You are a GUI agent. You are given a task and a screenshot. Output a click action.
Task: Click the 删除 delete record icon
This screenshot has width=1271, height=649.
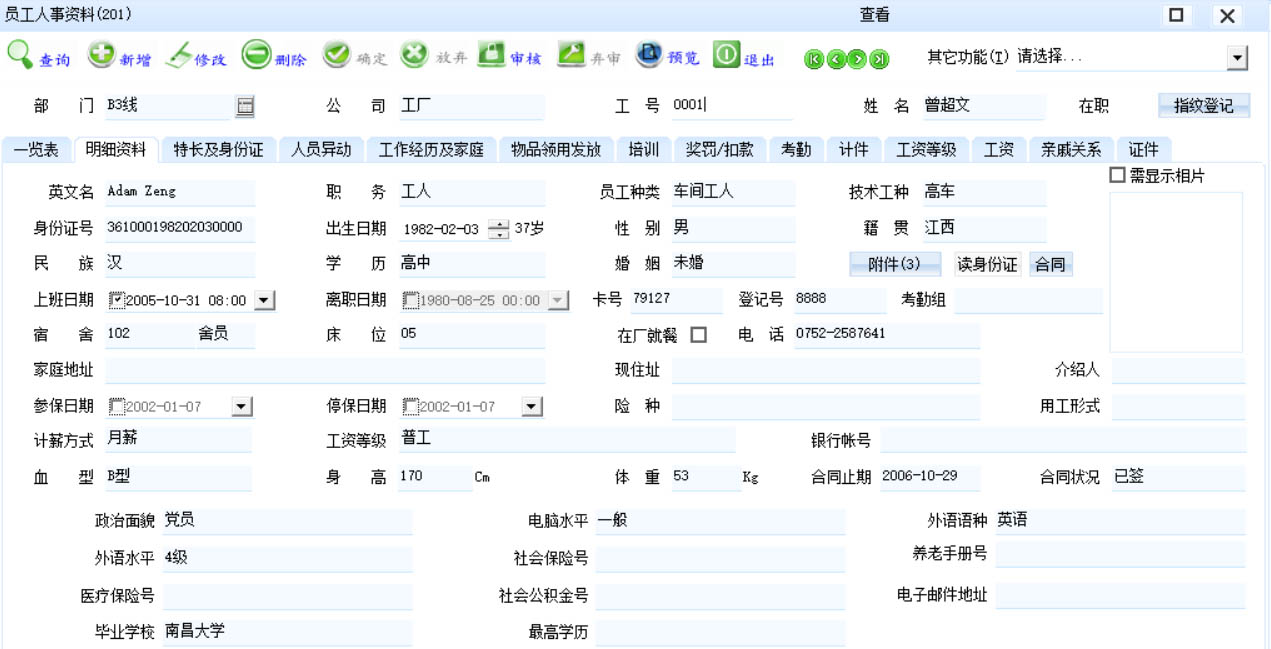256,55
